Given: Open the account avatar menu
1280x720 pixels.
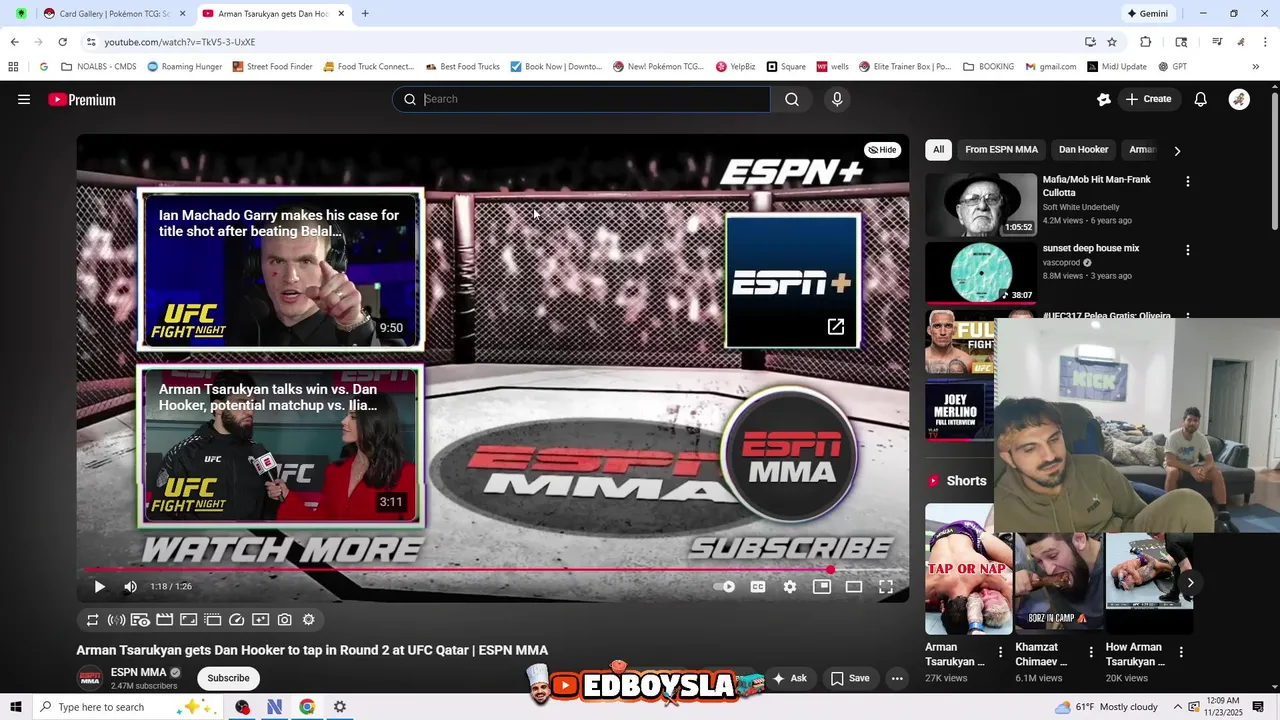Looking at the screenshot, I should point(1239,99).
